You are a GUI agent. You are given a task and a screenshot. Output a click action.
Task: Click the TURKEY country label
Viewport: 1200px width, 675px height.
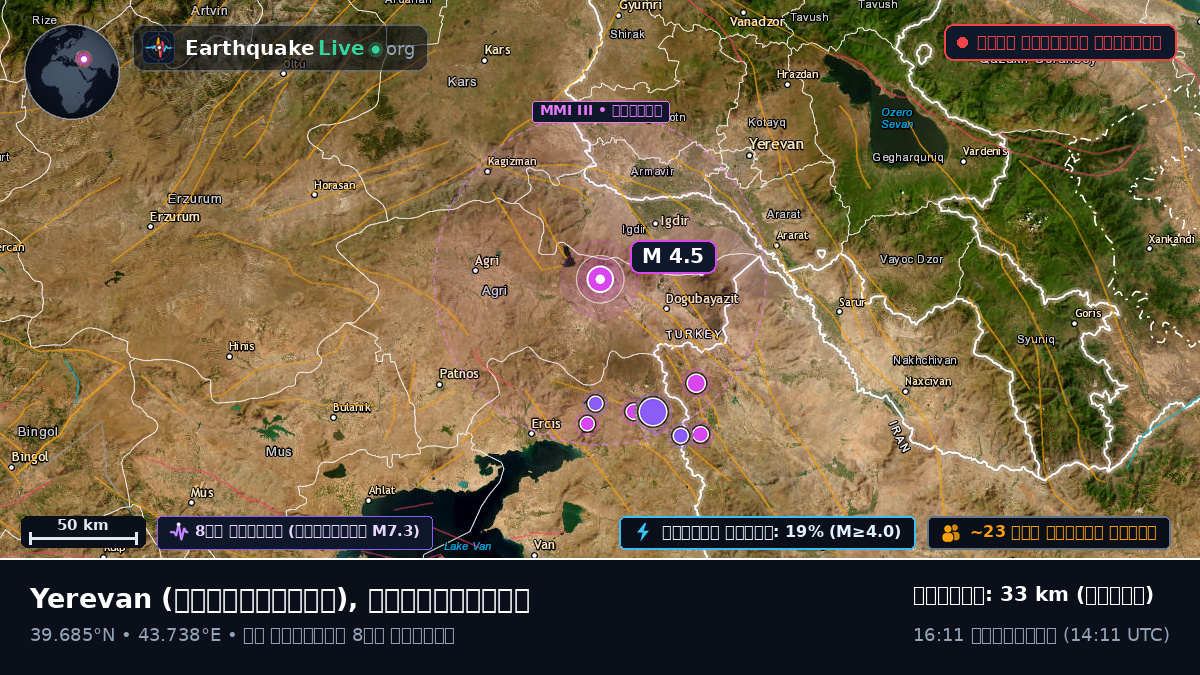[694, 334]
